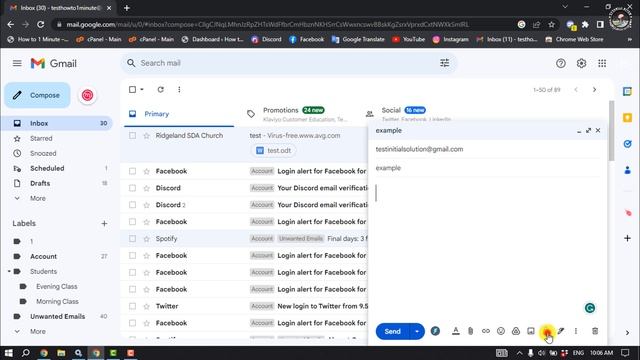Attach files using the paperclip icon
Viewport: 640px width, 360px height.
point(471,331)
